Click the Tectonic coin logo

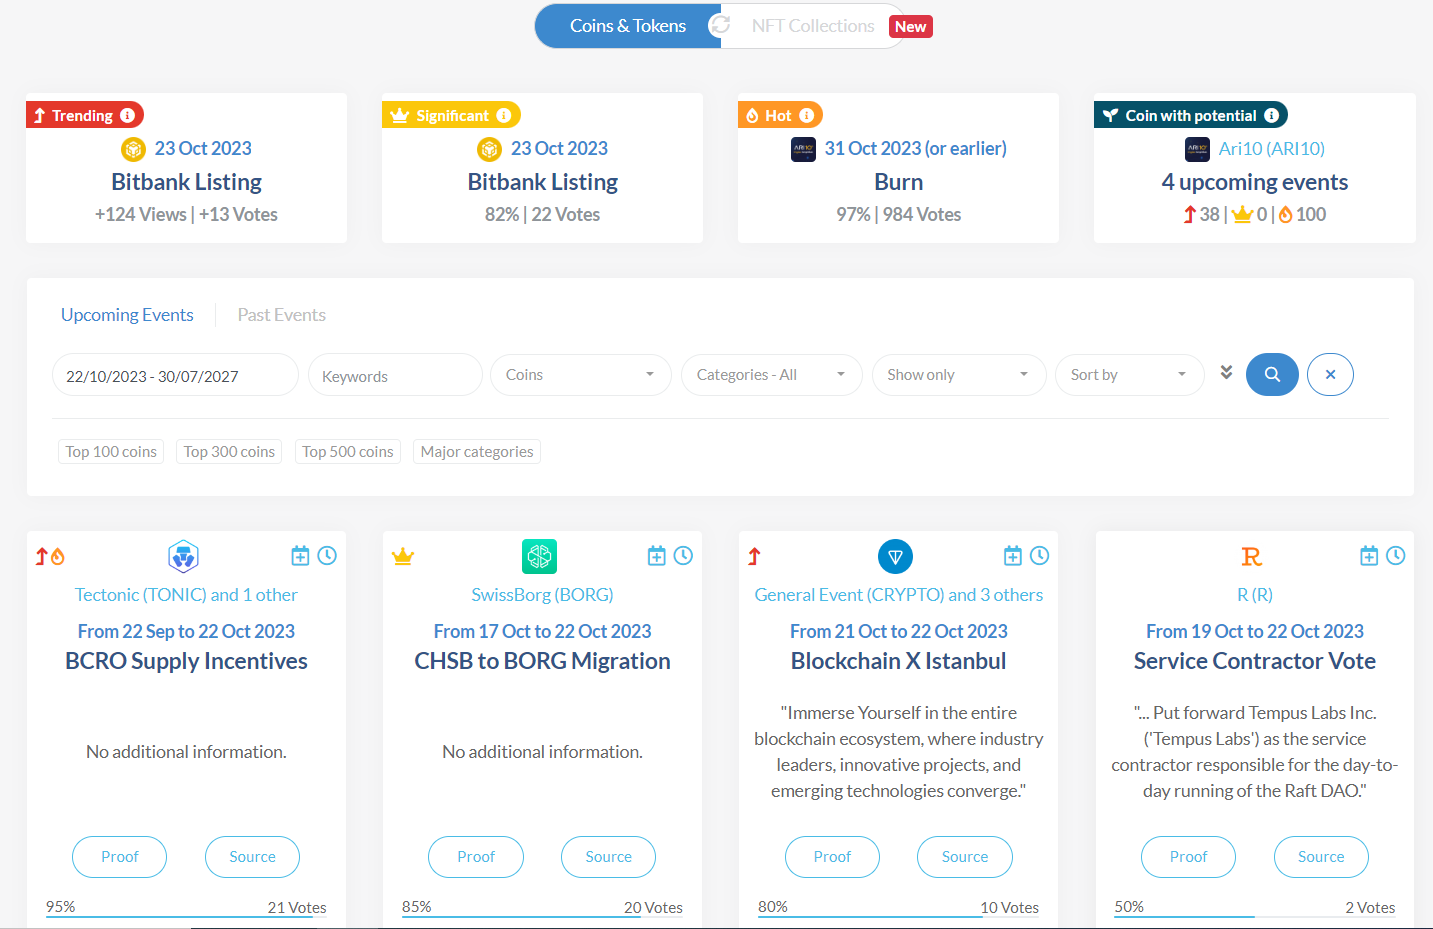pos(183,556)
